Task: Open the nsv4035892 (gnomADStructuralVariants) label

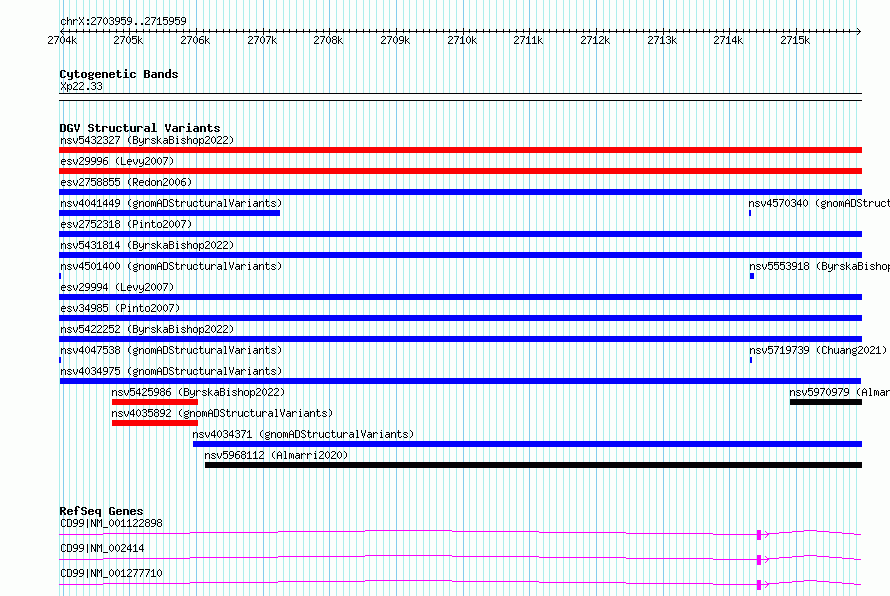Action: (x=222, y=413)
